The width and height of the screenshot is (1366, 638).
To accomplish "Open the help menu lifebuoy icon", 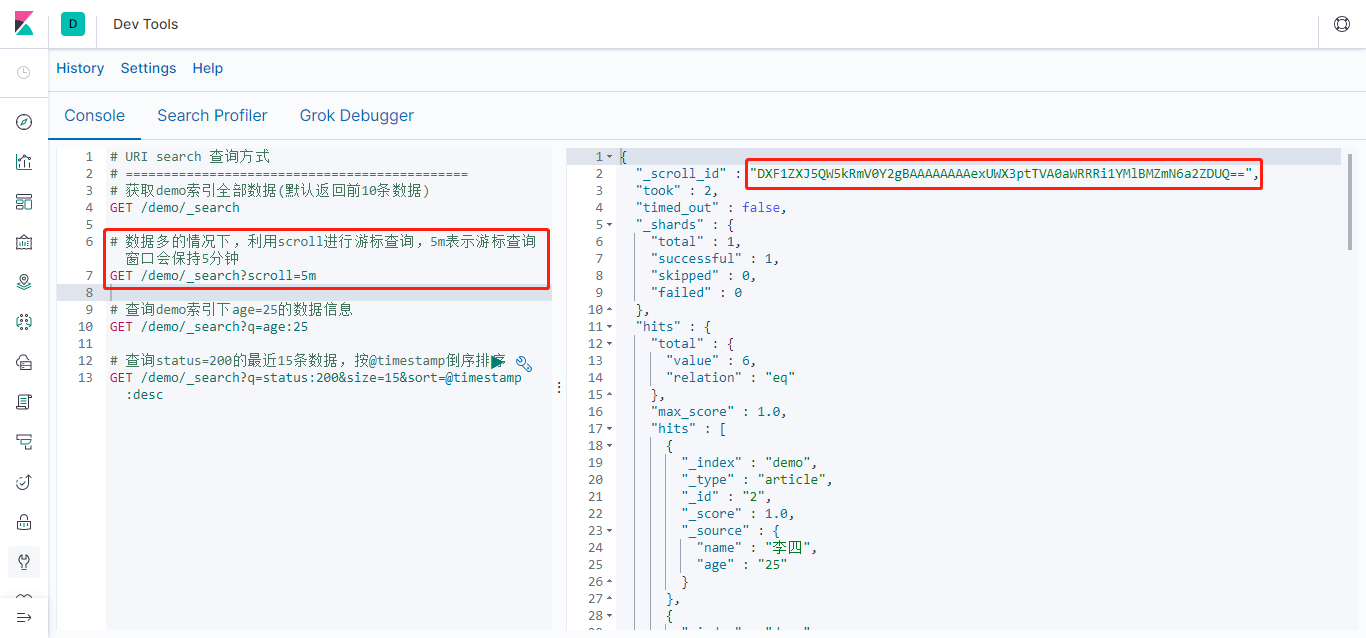I will tap(1342, 24).
